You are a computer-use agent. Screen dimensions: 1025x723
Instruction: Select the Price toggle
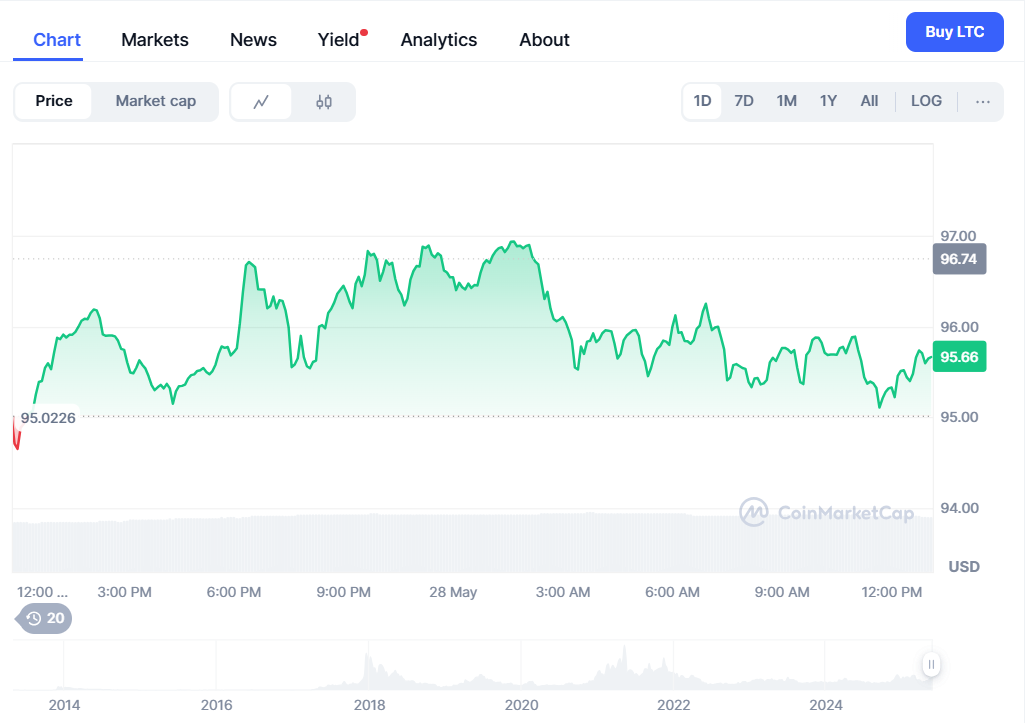point(54,101)
